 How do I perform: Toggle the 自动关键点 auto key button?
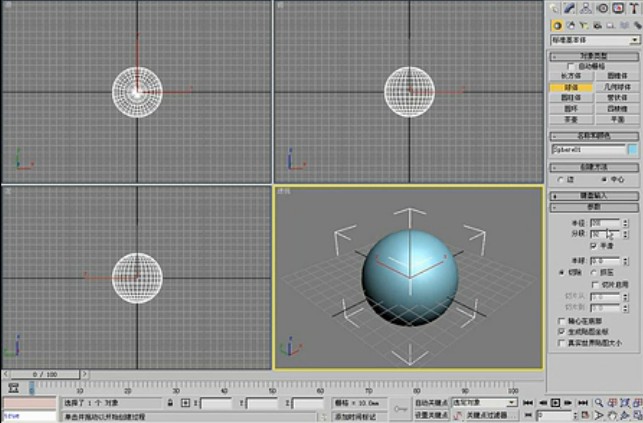click(x=431, y=403)
